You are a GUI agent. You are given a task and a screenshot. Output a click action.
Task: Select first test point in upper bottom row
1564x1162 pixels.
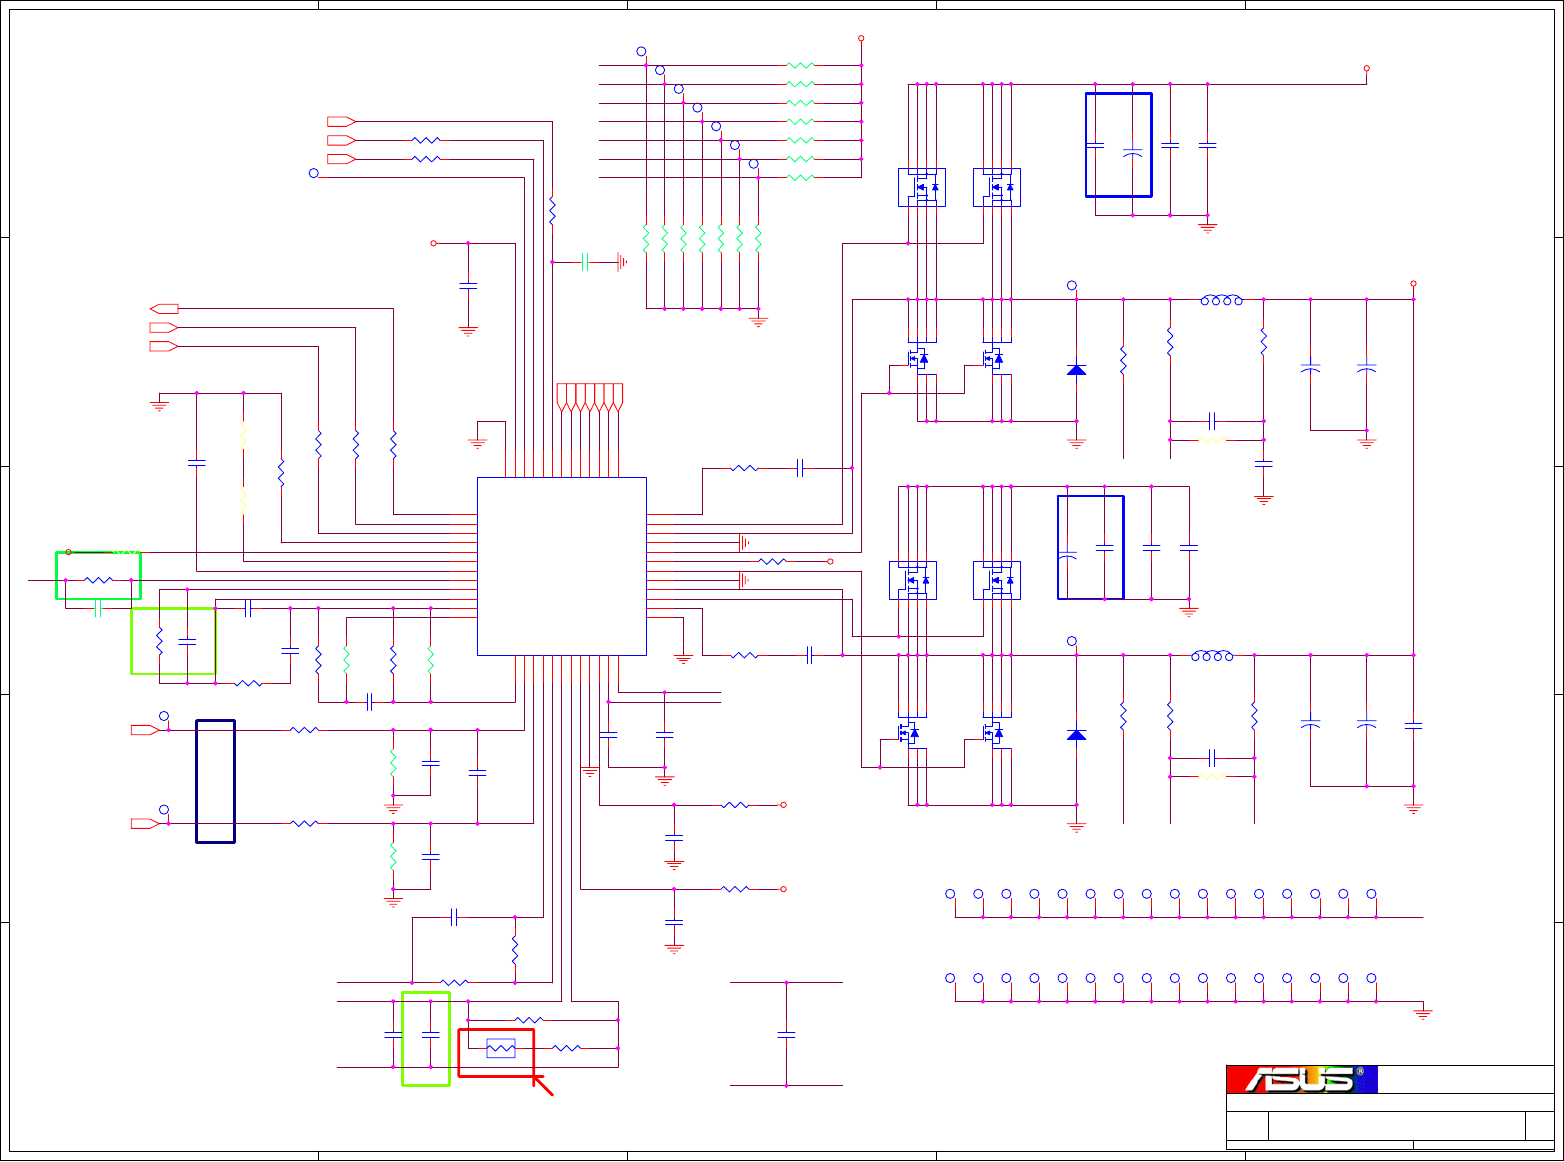[x=950, y=894]
